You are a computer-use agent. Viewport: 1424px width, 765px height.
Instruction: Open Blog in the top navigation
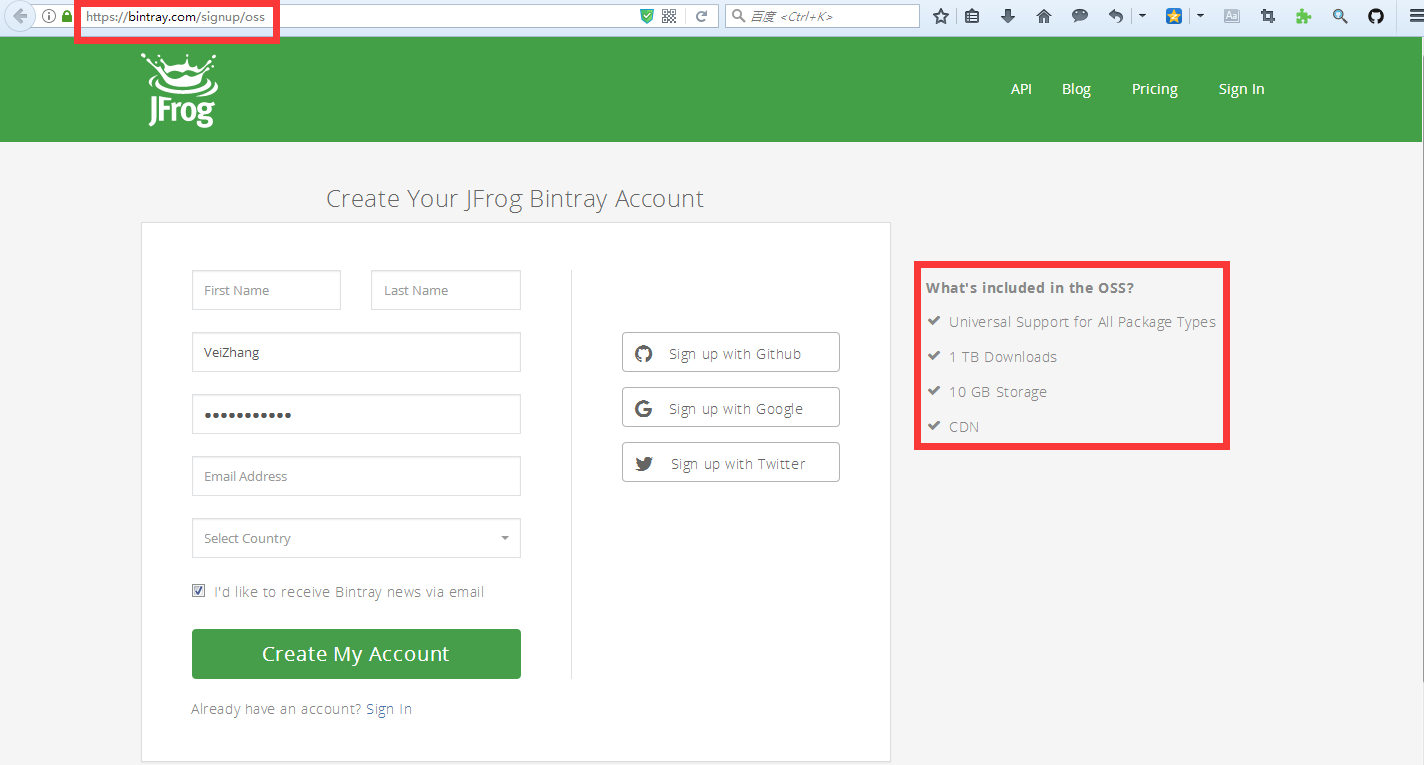[1076, 89]
